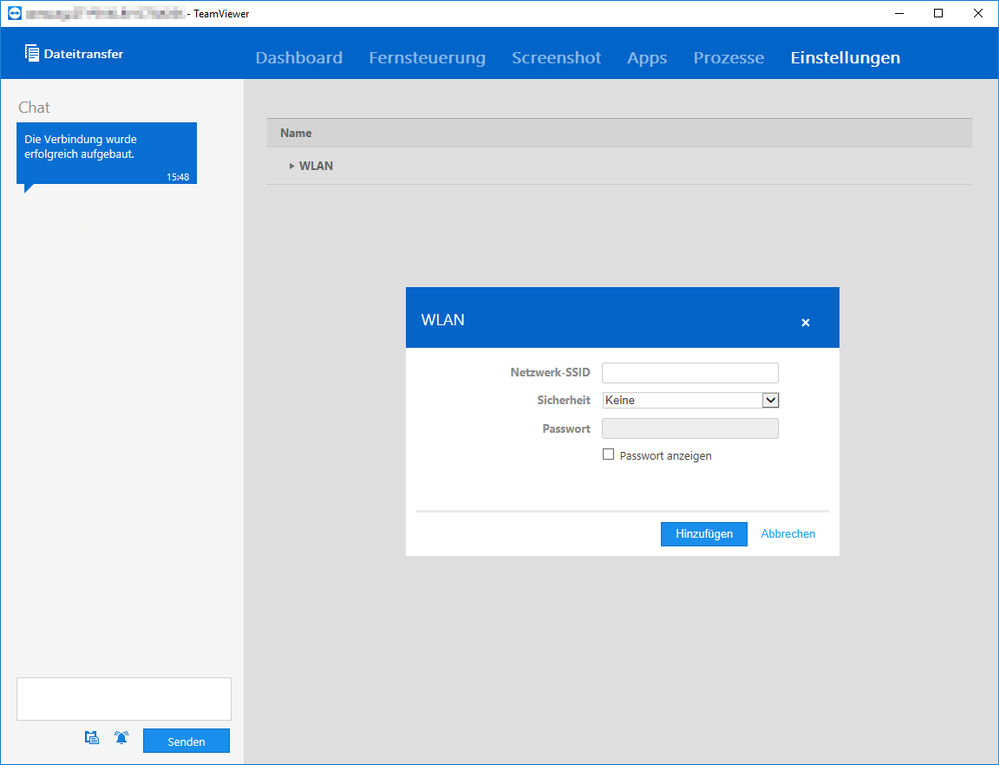Screen dimensions: 999x765
Task: Open the Sicherheit dropdown showing Keine
Action: tap(690, 400)
